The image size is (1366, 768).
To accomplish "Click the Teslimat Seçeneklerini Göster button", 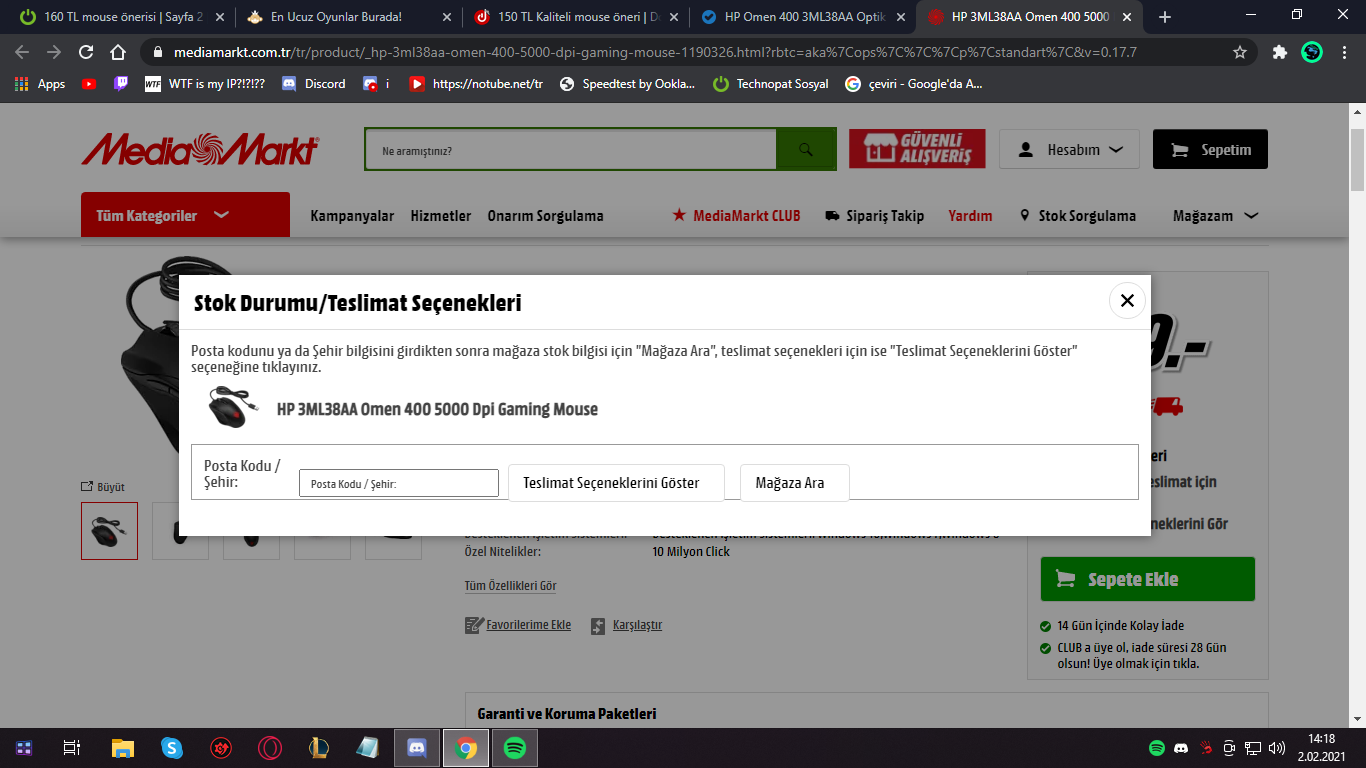I will pyautogui.click(x=617, y=483).
